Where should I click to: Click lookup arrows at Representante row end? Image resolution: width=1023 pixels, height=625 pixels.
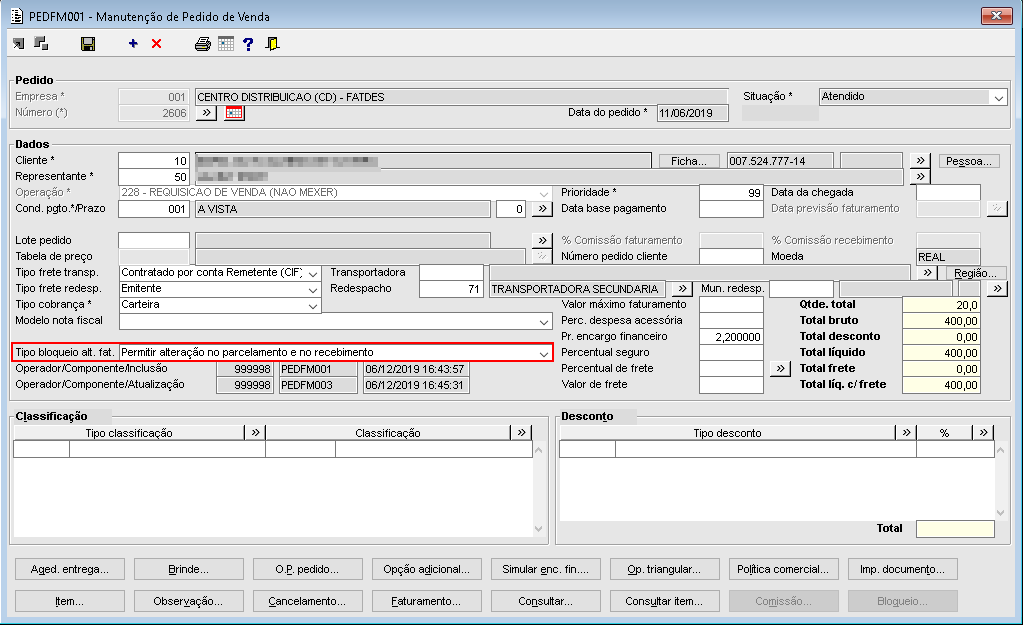(920, 176)
